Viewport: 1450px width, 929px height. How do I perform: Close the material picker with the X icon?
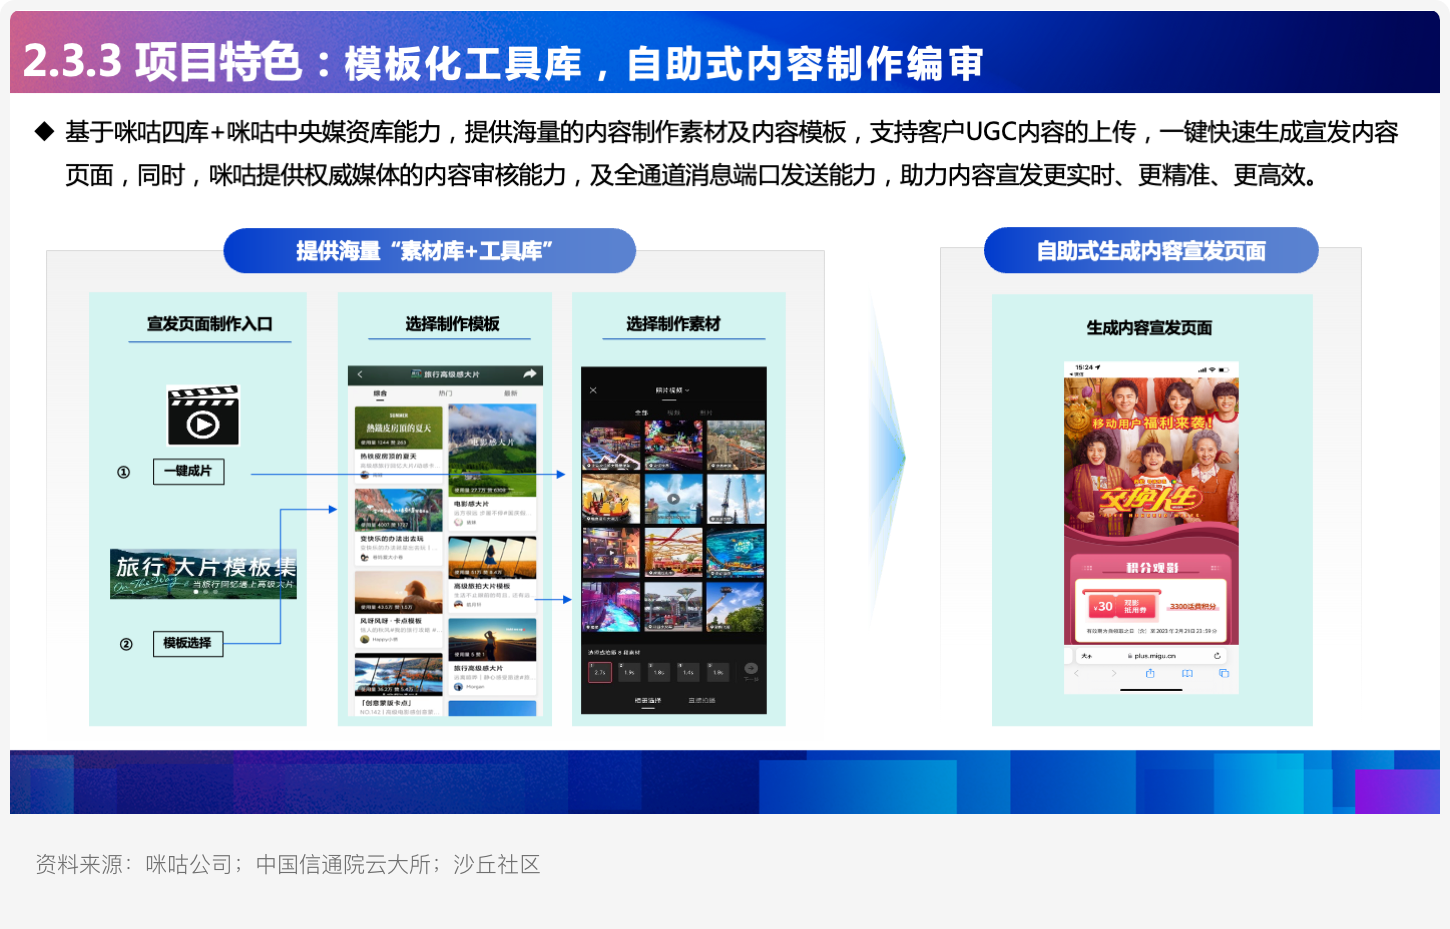593,390
